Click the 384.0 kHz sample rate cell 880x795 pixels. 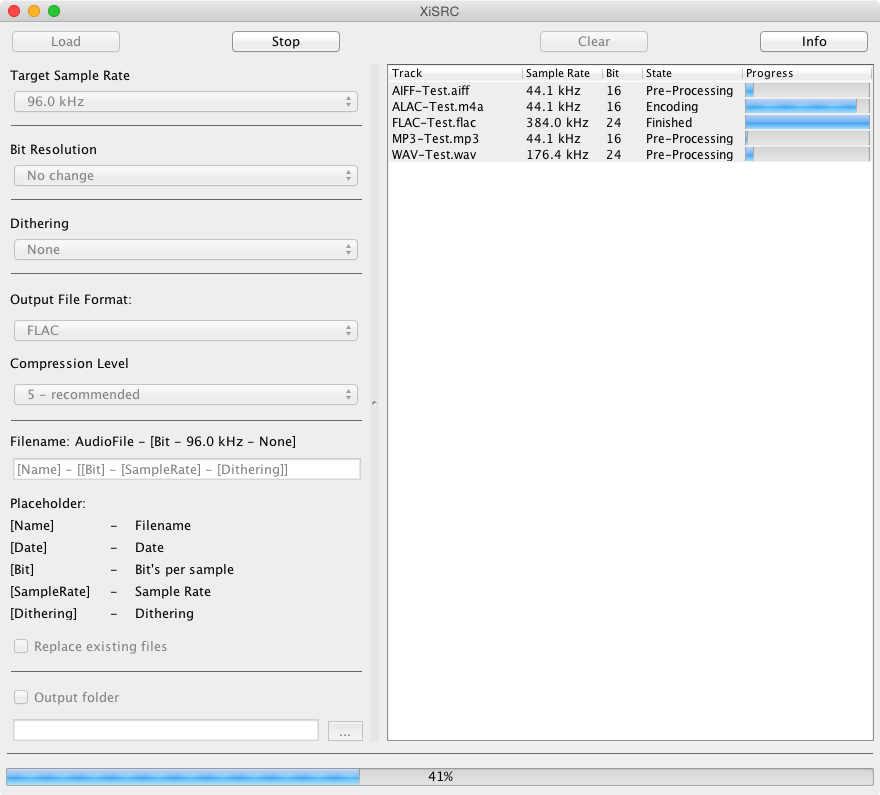pos(557,122)
